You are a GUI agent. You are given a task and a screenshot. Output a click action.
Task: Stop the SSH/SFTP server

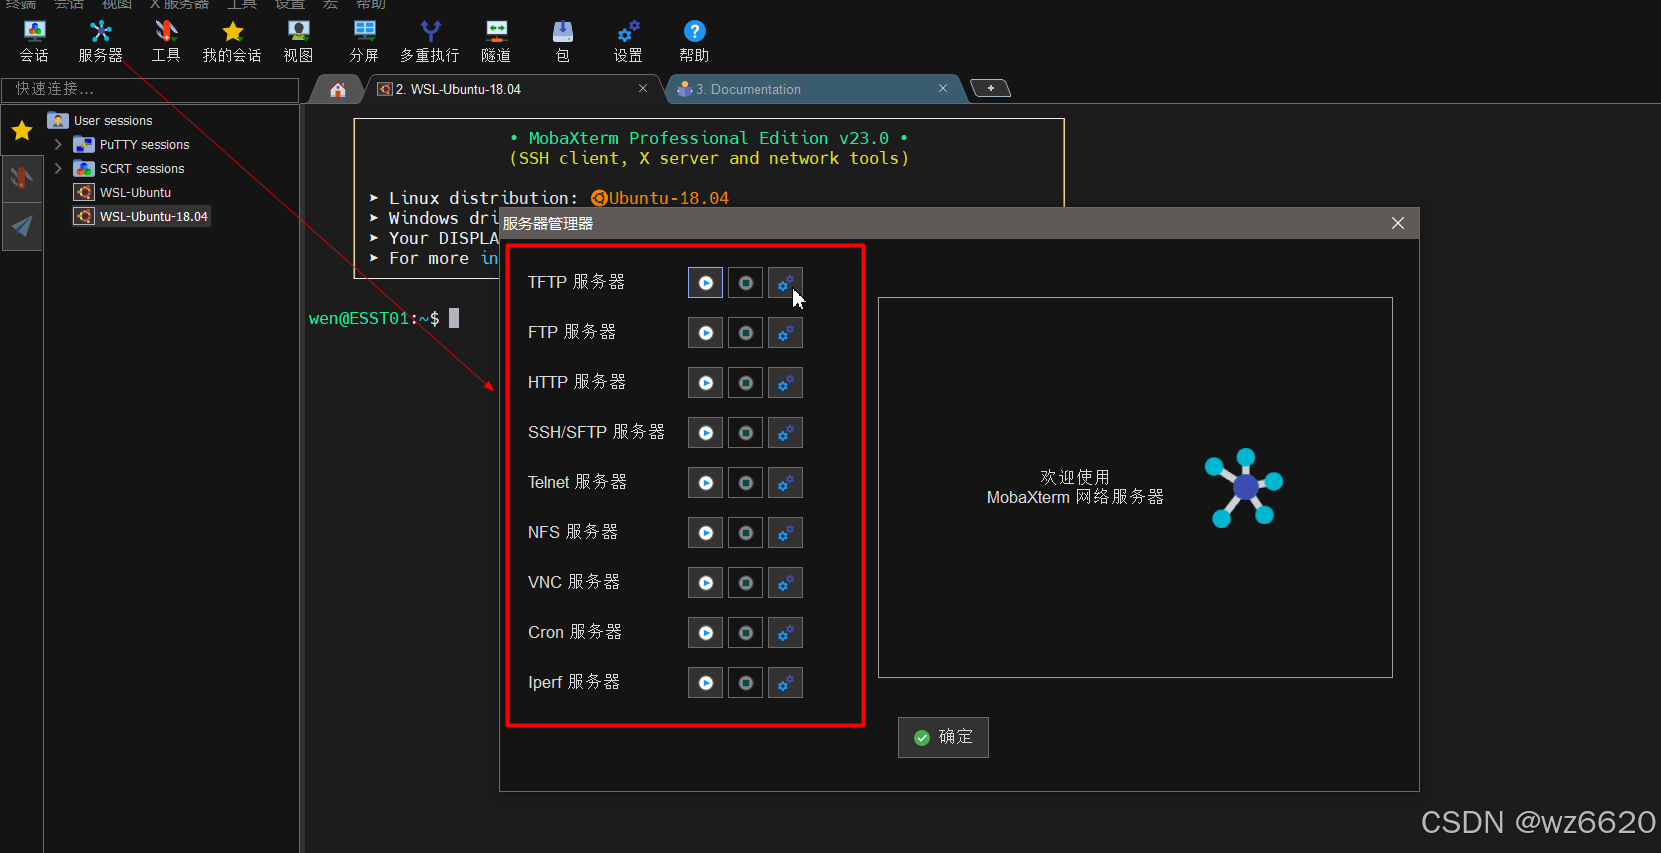[x=745, y=433]
